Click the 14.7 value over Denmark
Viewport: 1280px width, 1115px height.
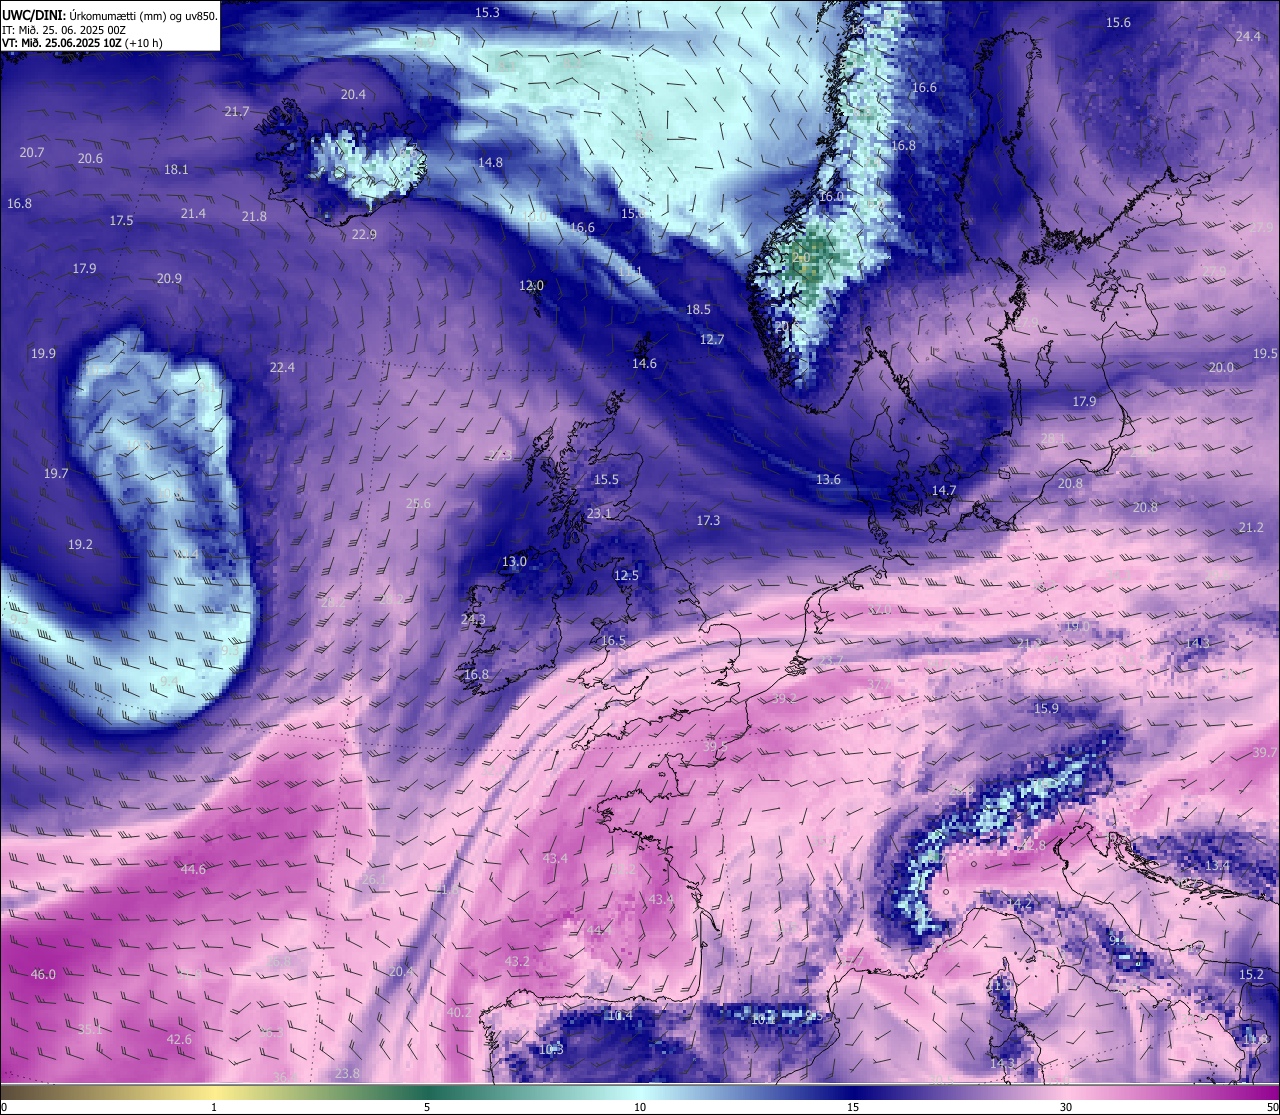tap(944, 490)
